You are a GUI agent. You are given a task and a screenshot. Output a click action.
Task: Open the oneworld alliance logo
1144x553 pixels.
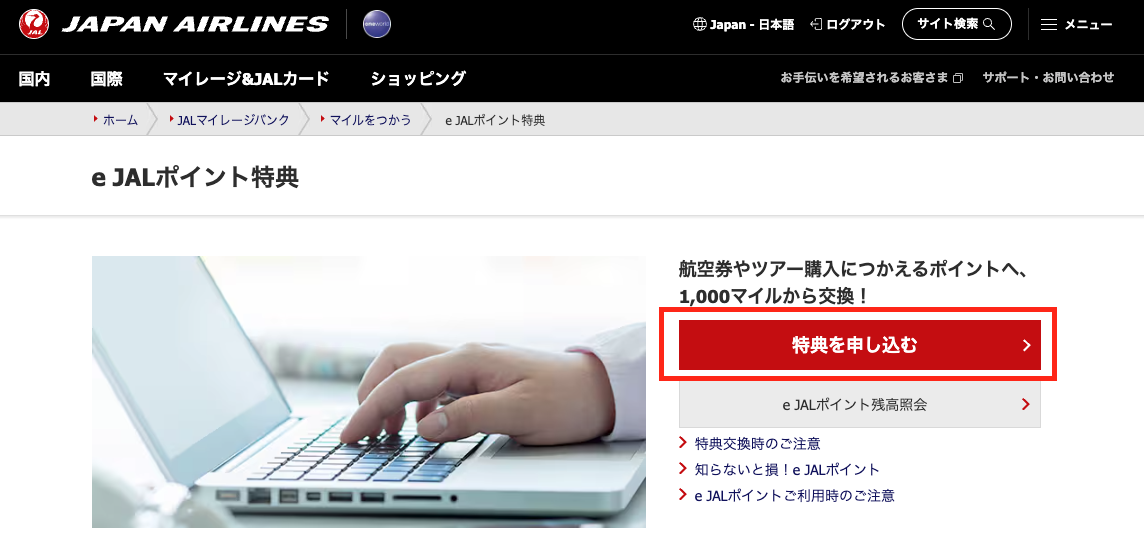[376, 24]
